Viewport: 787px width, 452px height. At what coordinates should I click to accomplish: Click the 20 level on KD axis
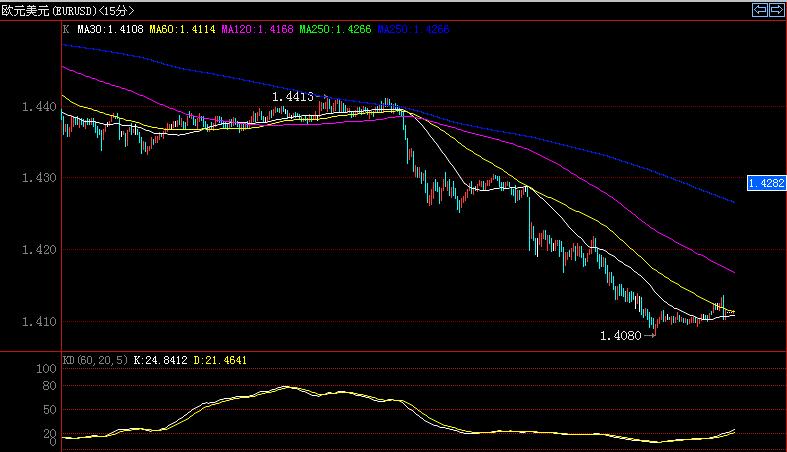coord(49,433)
